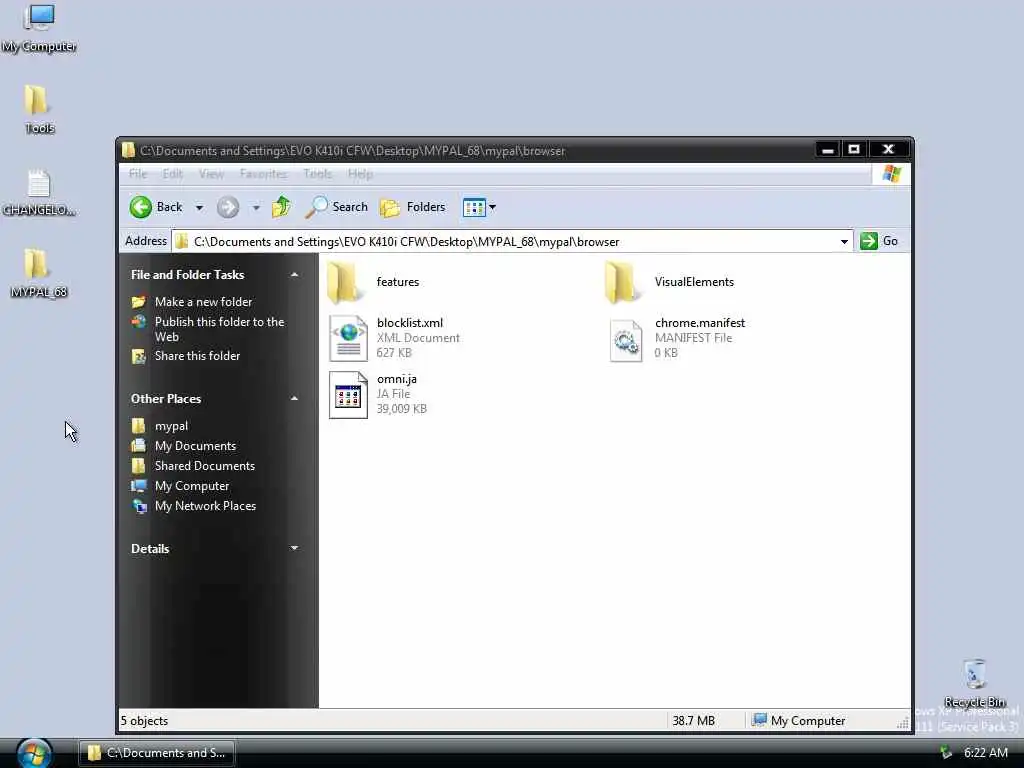Select the chrome.manifest file icon
Image resolution: width=1024 pixels, height=768 pixels.
click(x=626, y=340)
